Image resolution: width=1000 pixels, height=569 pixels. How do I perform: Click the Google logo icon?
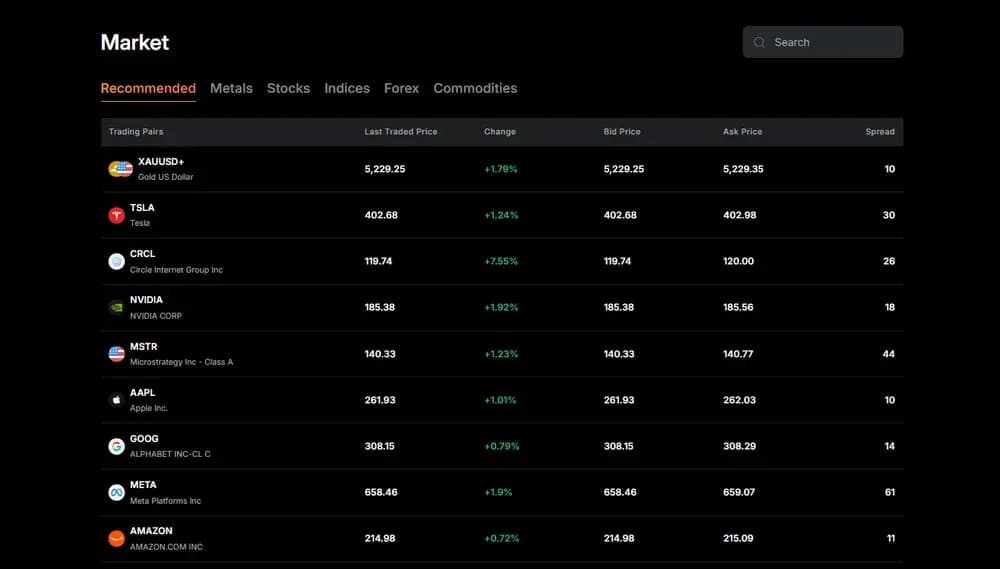[116, 446]
